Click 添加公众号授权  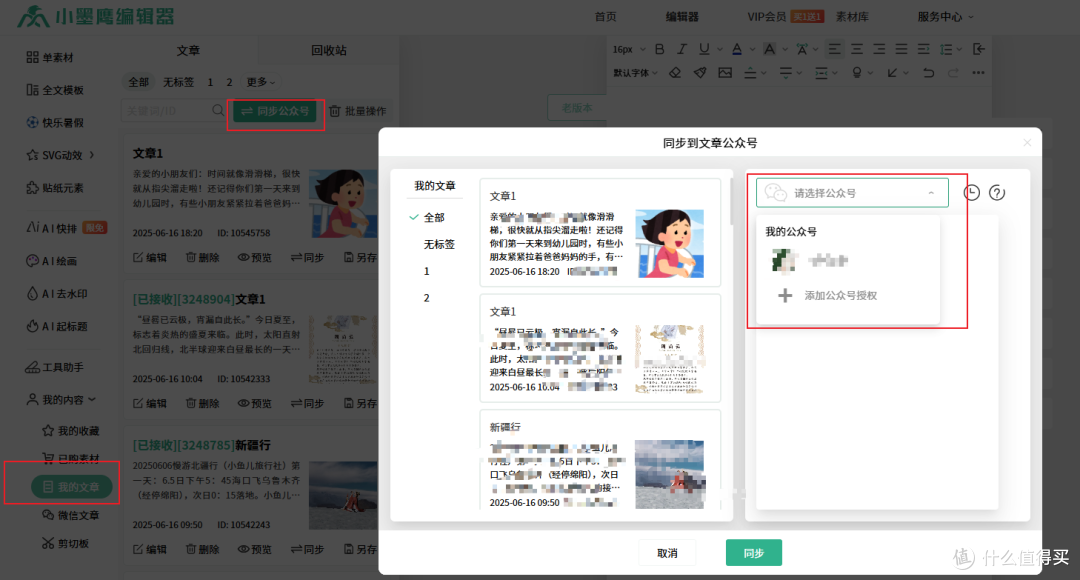click(827, 296)
